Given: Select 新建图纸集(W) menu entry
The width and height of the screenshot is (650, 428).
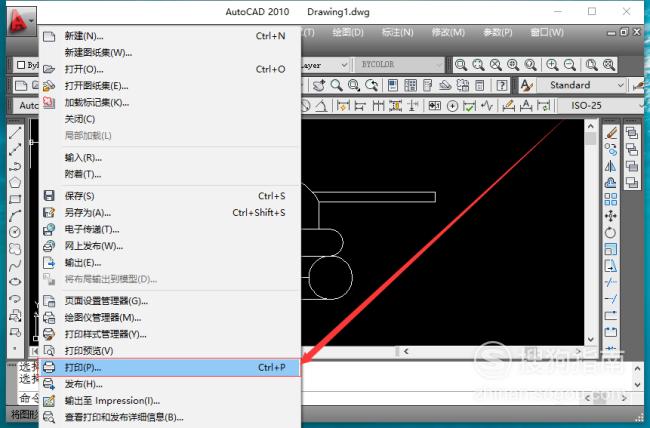Looking at the screenshot, I should [x=170, y=53].
